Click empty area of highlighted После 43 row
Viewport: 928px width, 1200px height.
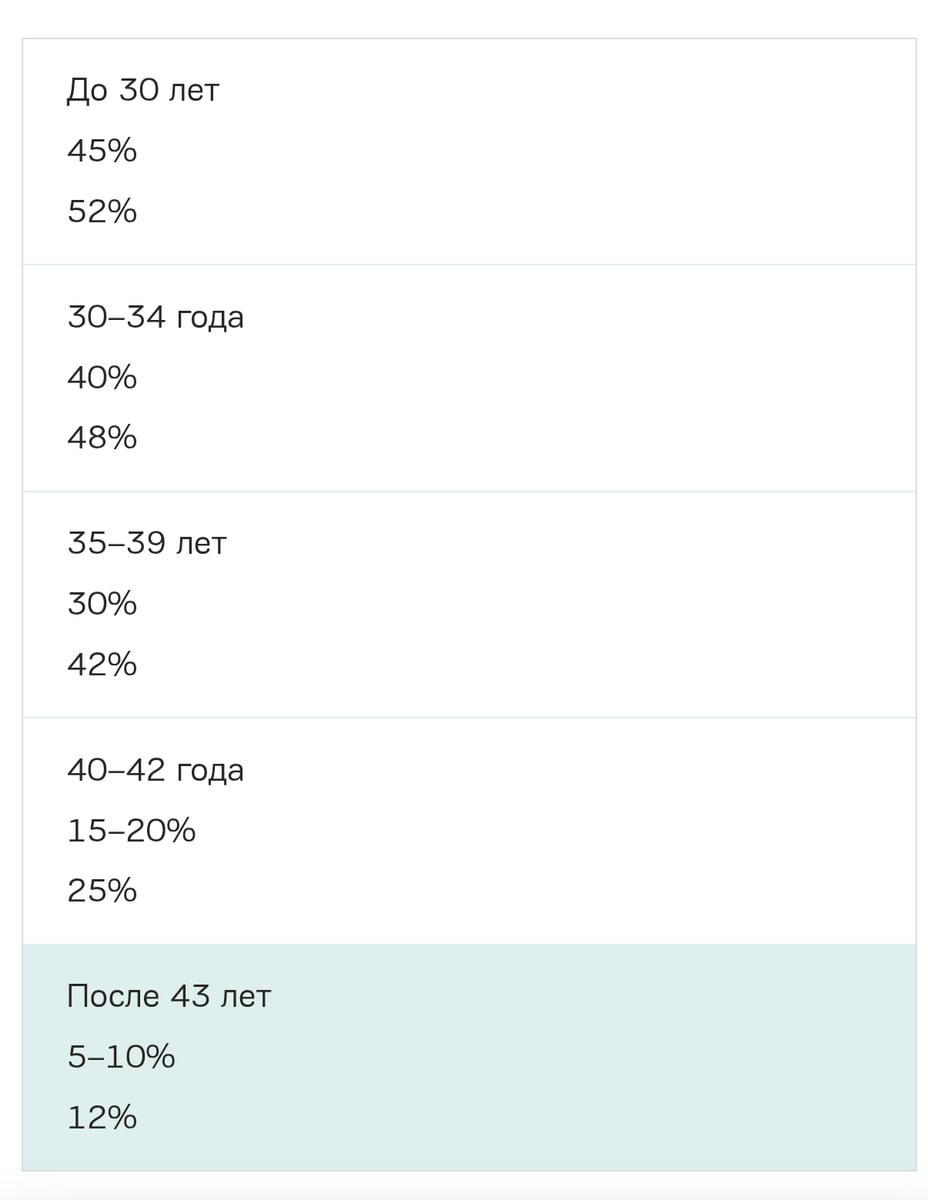click(x=600, y=1057)
